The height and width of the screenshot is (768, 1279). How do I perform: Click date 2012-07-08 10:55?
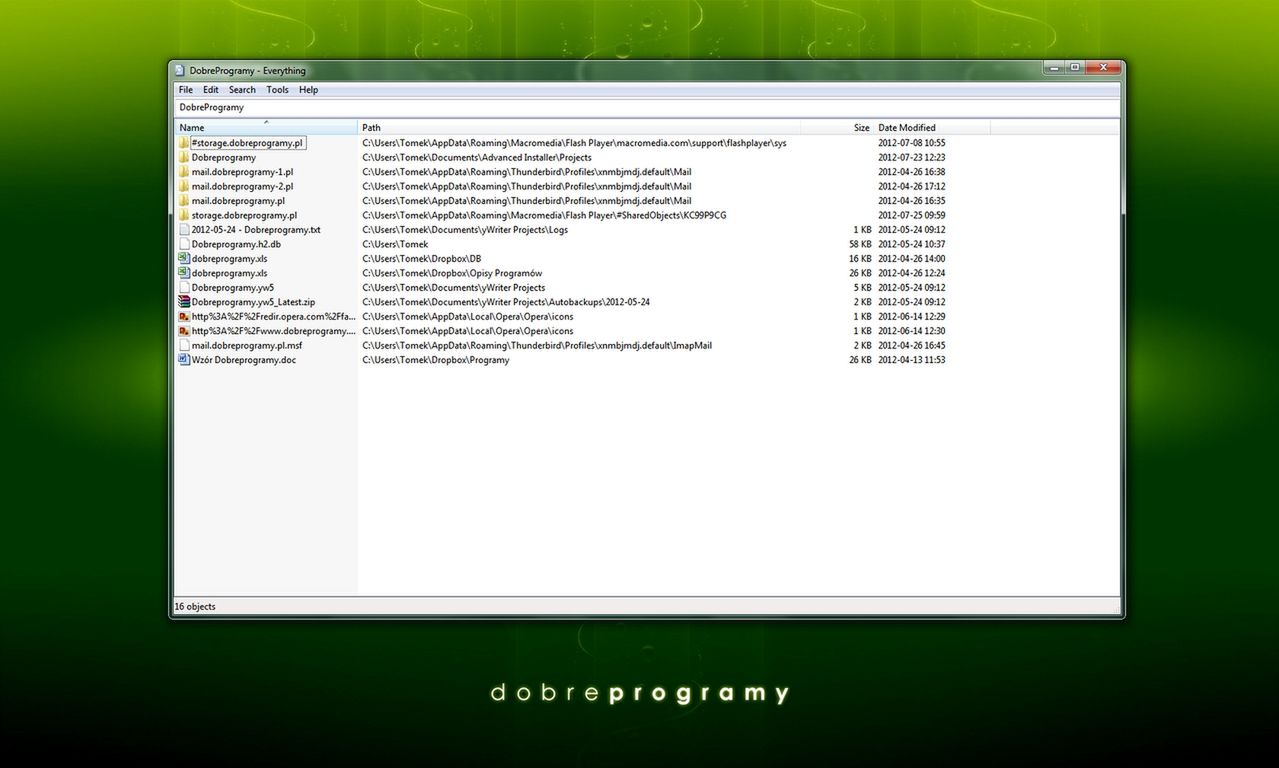pos(912,143)
